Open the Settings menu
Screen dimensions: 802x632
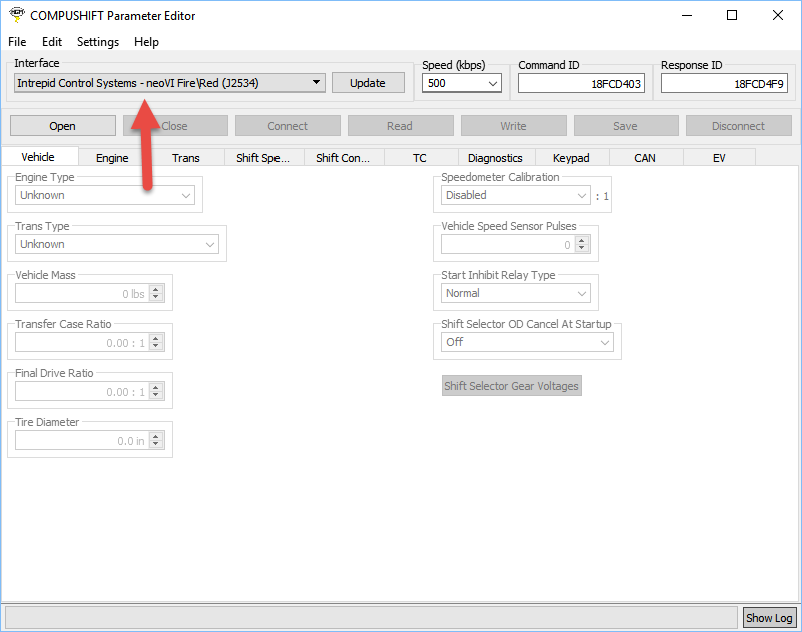tap(98, 42)
